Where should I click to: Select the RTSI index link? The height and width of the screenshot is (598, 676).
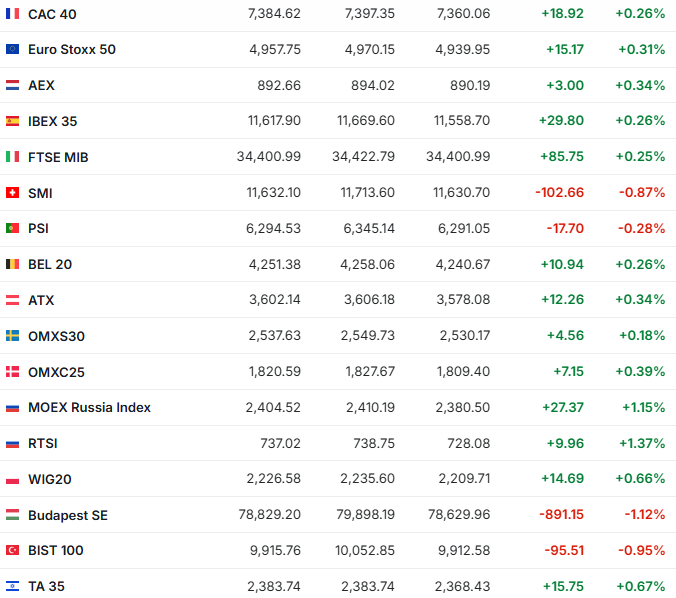(x=42, y=443)
